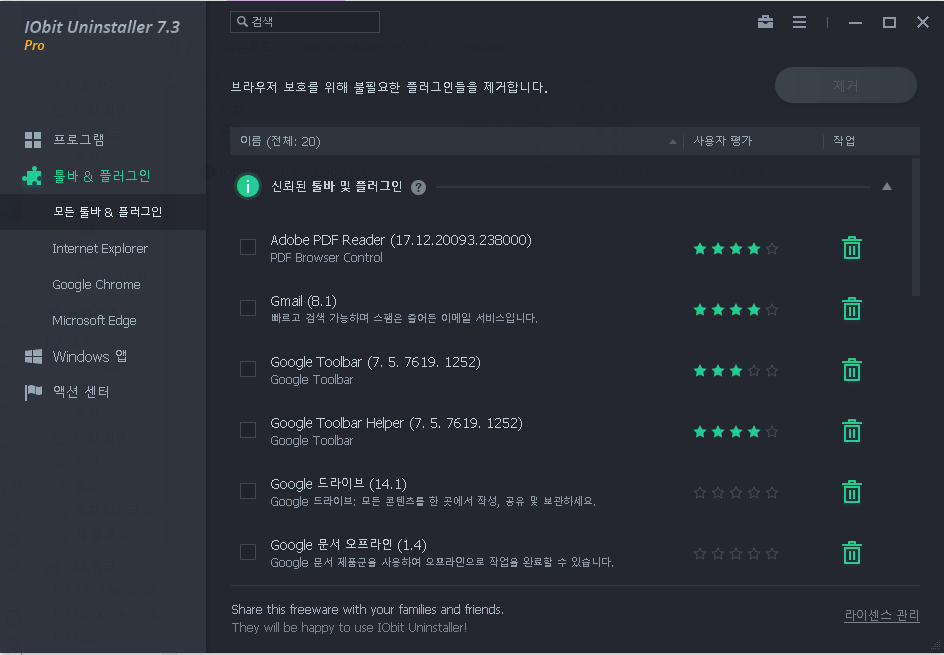Check the Google Toolbar Helper checkbox
This screenshot has width=944, height=655.
[248, 430]
